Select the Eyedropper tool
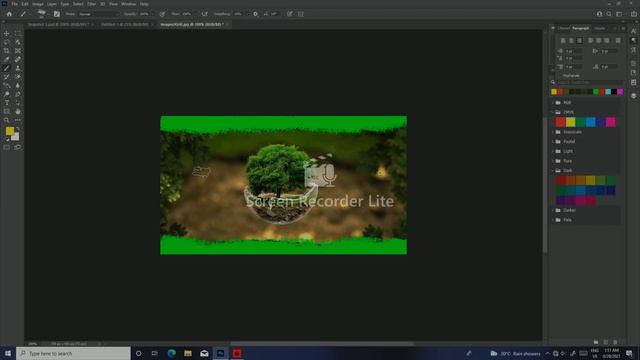This screenshot has width=640, height=360. [7, 60]
